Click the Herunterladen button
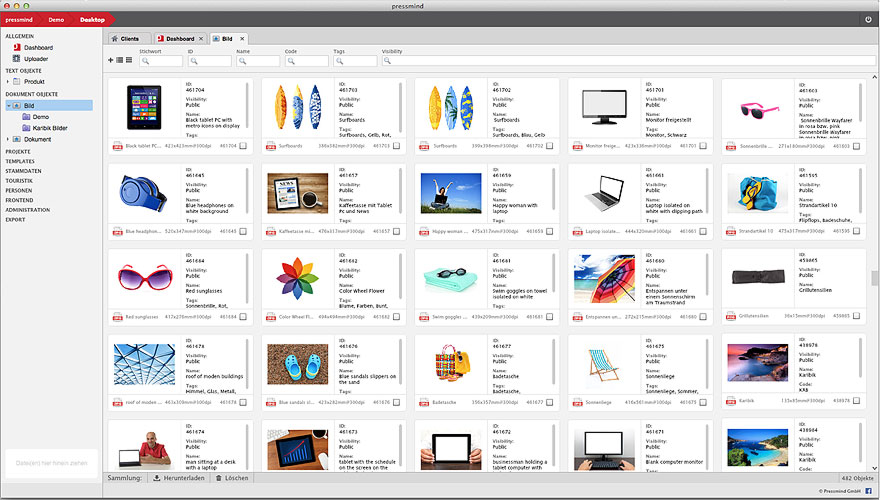880x500 pixels. tap(180, 479)
